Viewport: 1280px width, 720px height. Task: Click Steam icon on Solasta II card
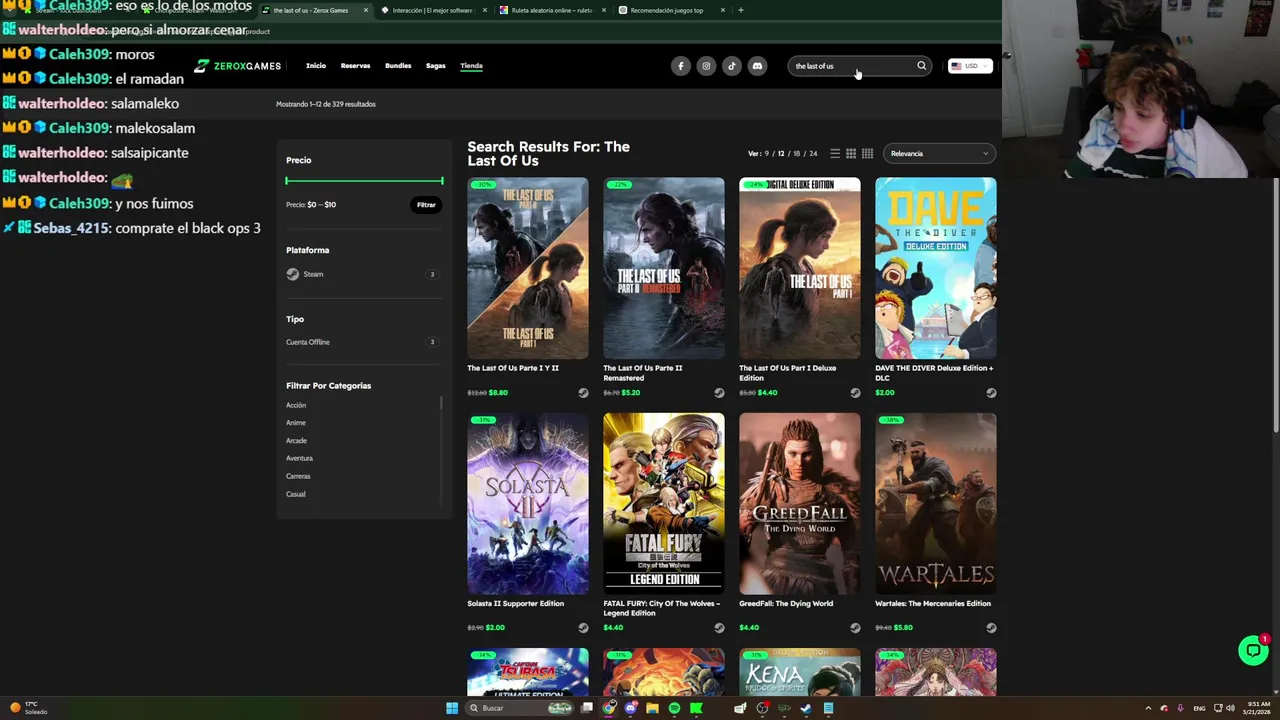point(583,628)
